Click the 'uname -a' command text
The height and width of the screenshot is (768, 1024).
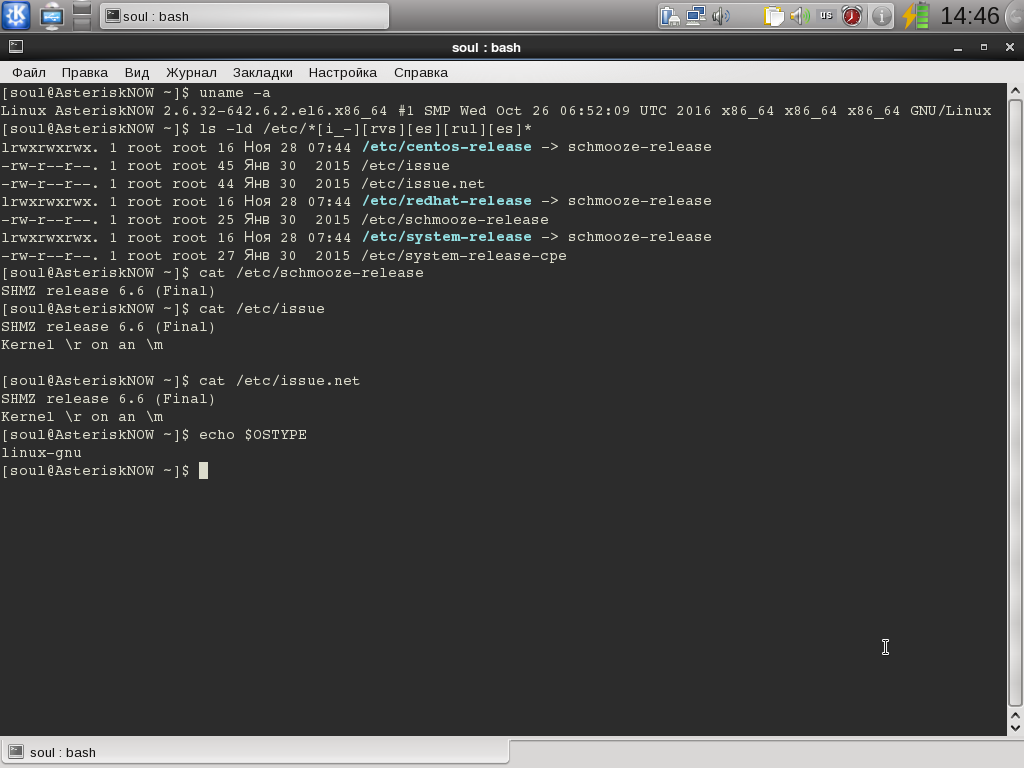pyautogui.click(x=234, y=93)
